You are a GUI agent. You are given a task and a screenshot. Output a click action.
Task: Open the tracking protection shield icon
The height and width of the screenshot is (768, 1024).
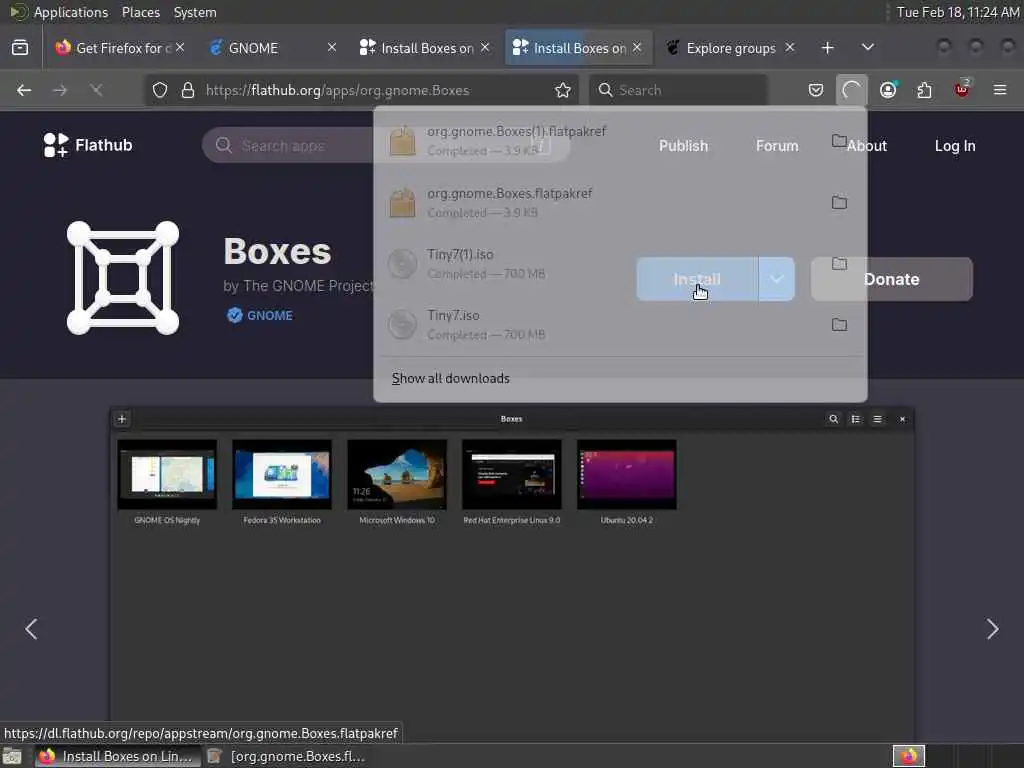click(160, 90)
